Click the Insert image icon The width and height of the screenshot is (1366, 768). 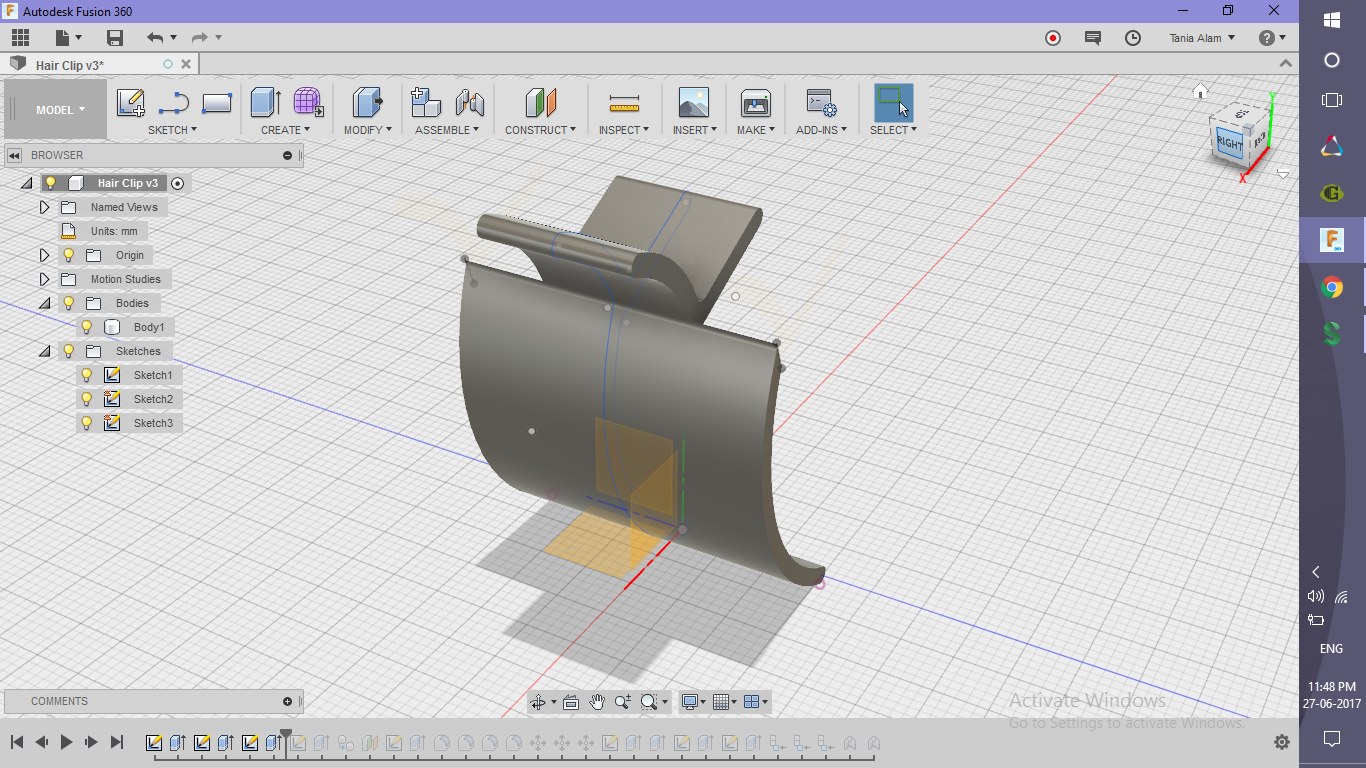coord(693,103)
